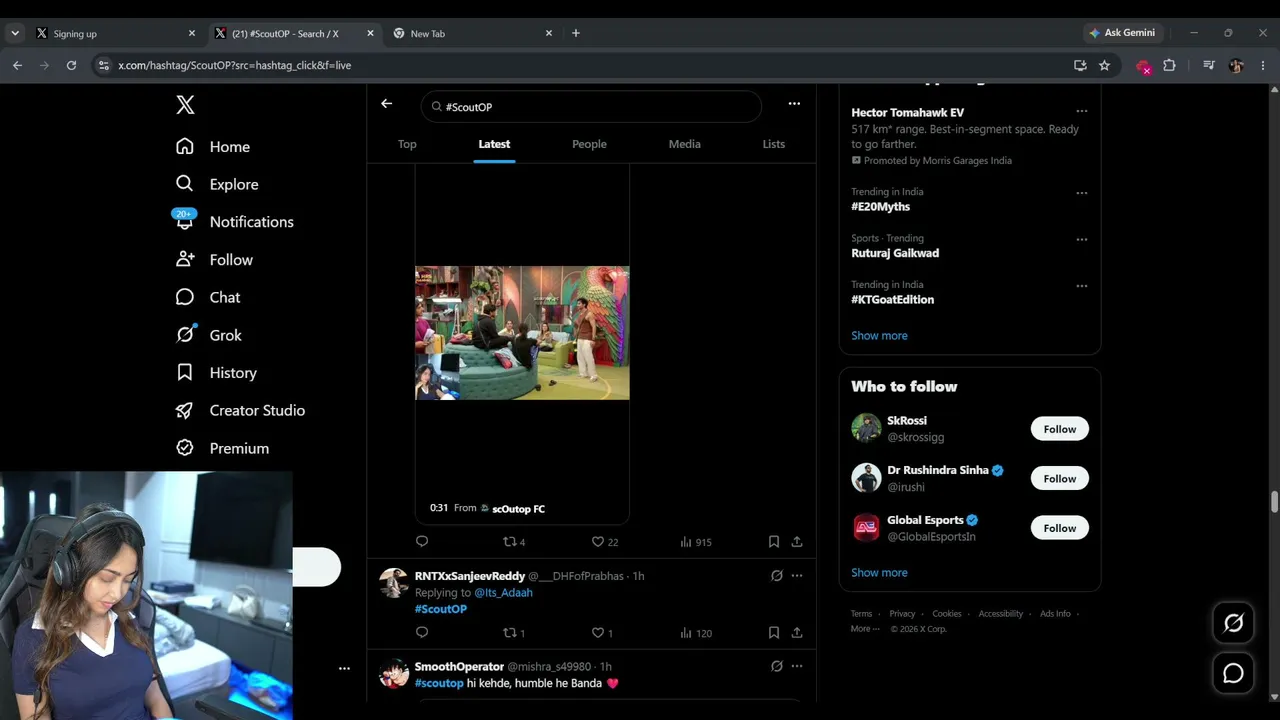1280x720 pixels.
Task: Switch to the Media tab
Action: coord(684,144)
